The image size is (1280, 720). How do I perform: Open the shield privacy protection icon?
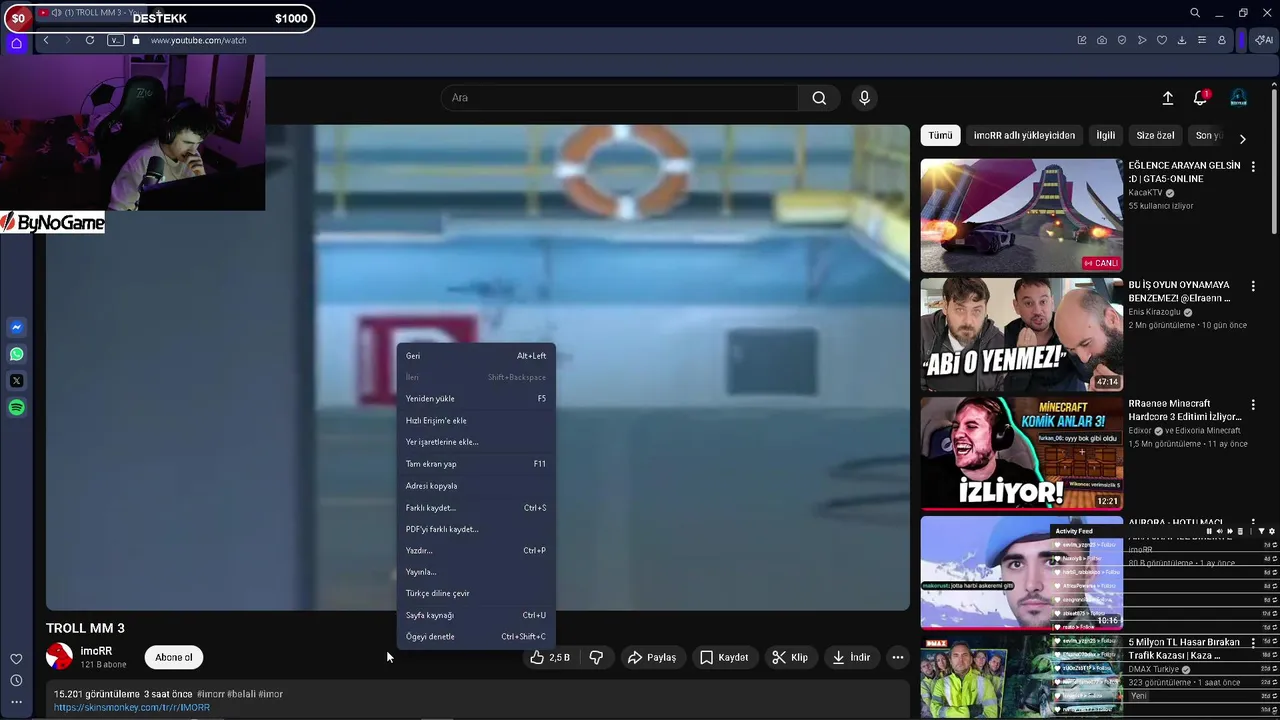1122,40
